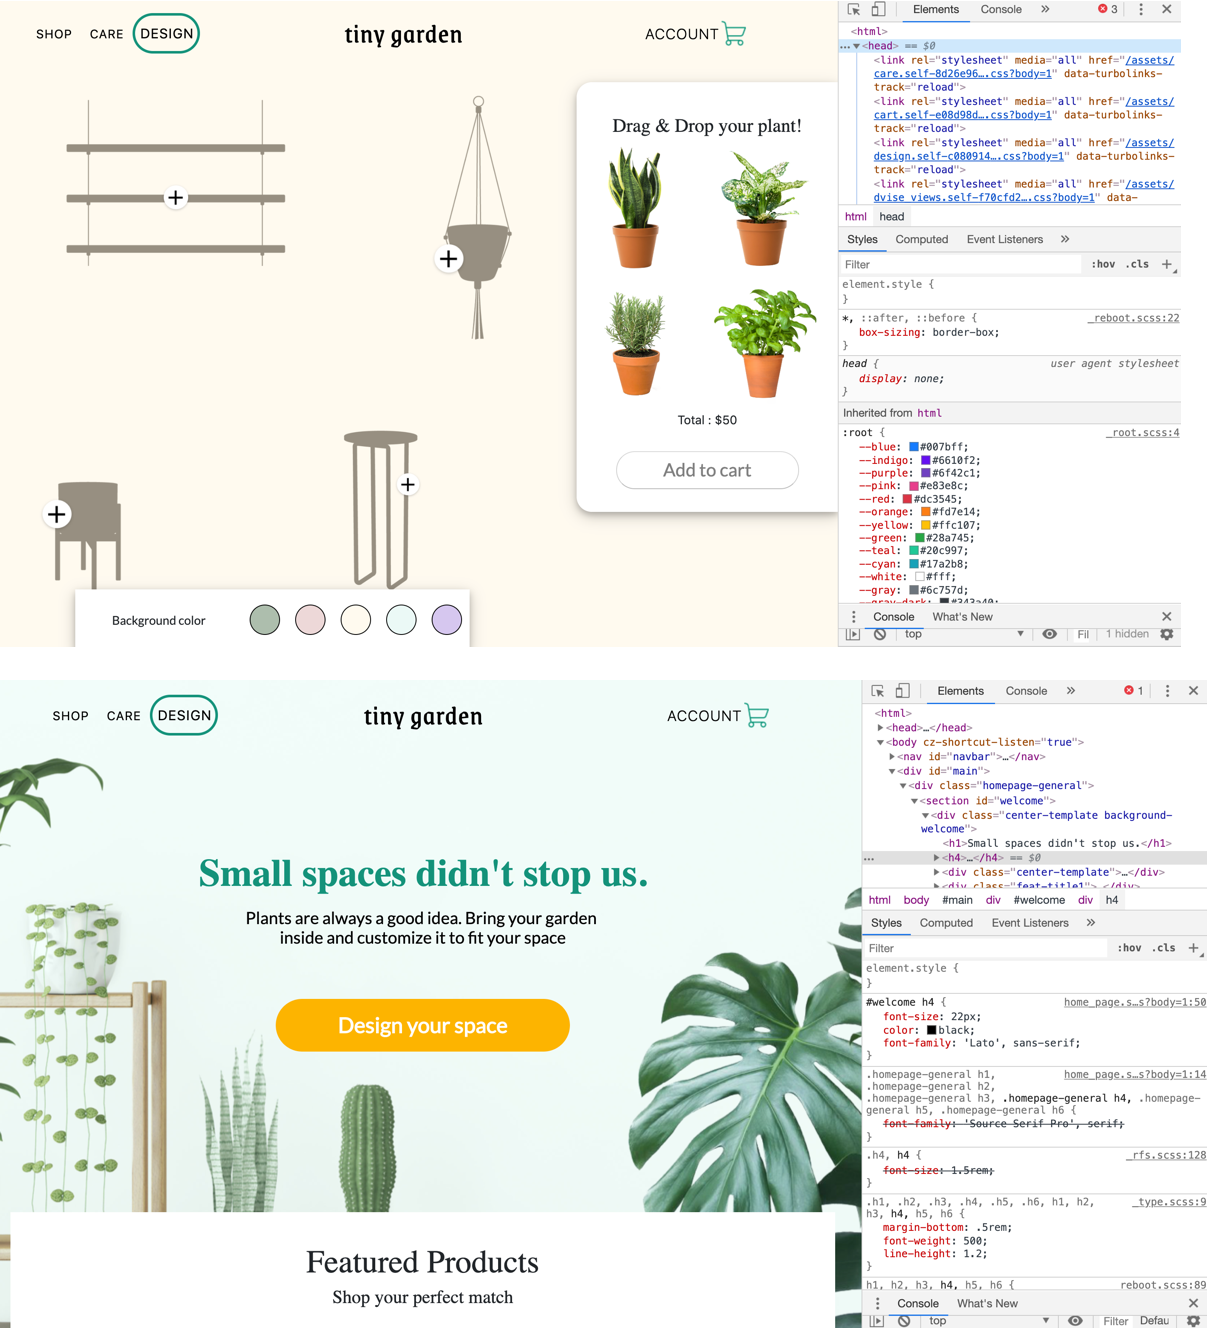Click the cart icon on the design page

pos(734,34)
